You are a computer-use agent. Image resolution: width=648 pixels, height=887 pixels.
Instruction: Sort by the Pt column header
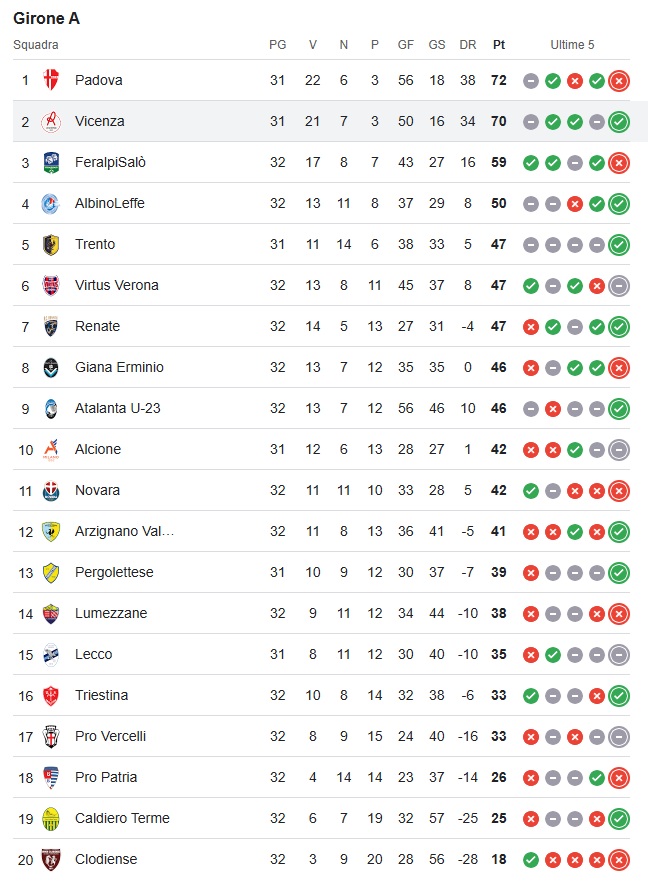(499, 45)
